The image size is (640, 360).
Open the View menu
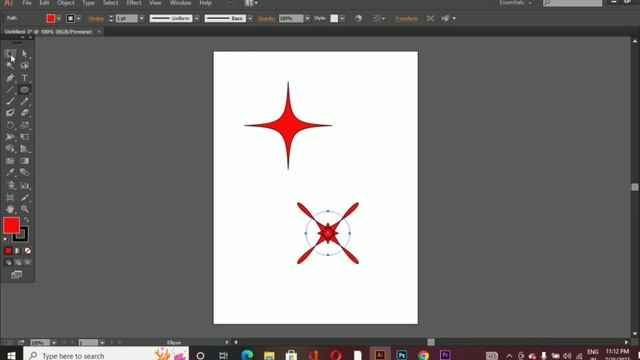pyautogui.click(x=155, y=3)
